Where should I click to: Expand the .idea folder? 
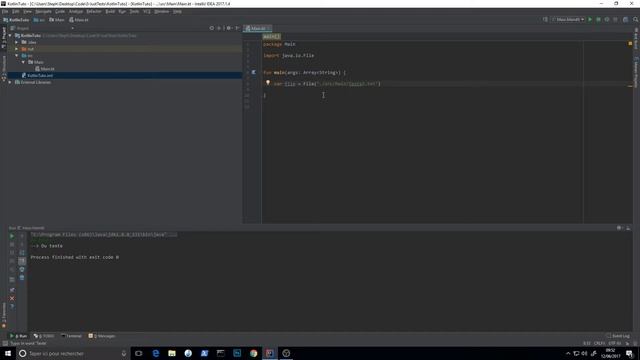click(x=17, y=42)
